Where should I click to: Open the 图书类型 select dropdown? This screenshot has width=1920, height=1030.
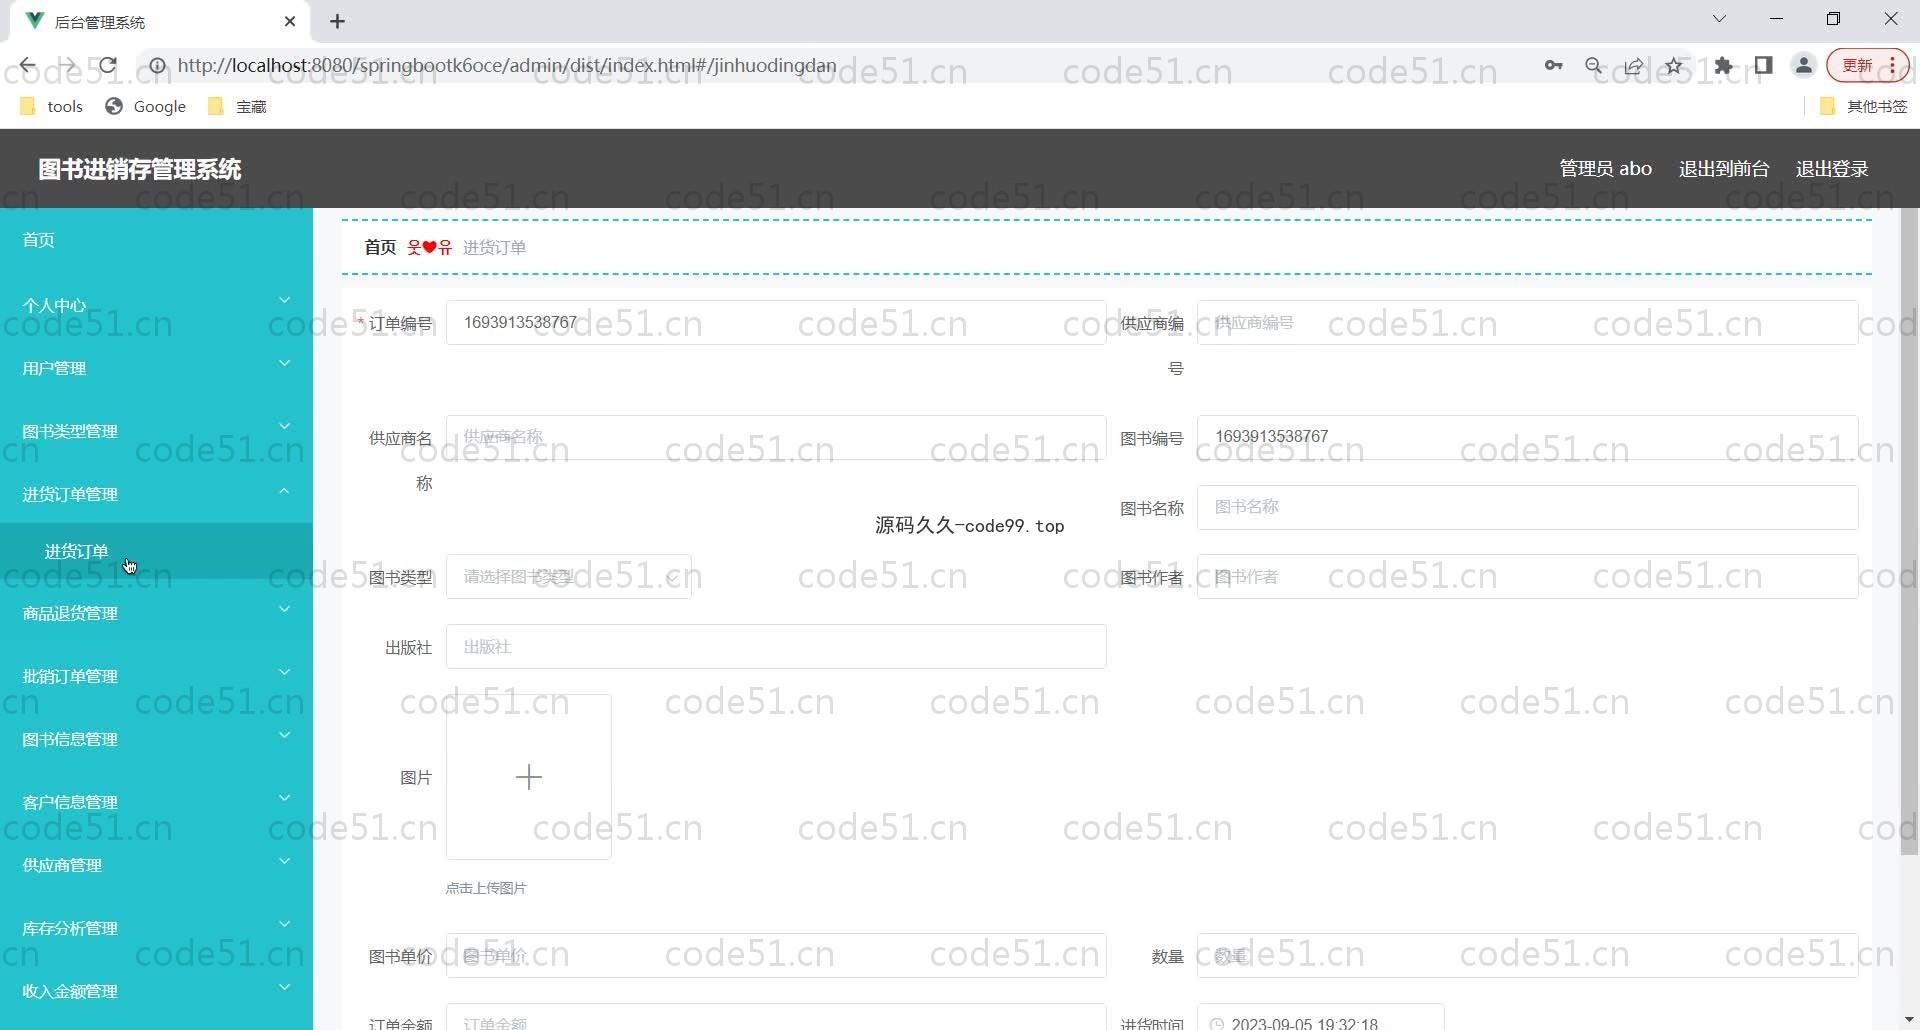point(569,577)
